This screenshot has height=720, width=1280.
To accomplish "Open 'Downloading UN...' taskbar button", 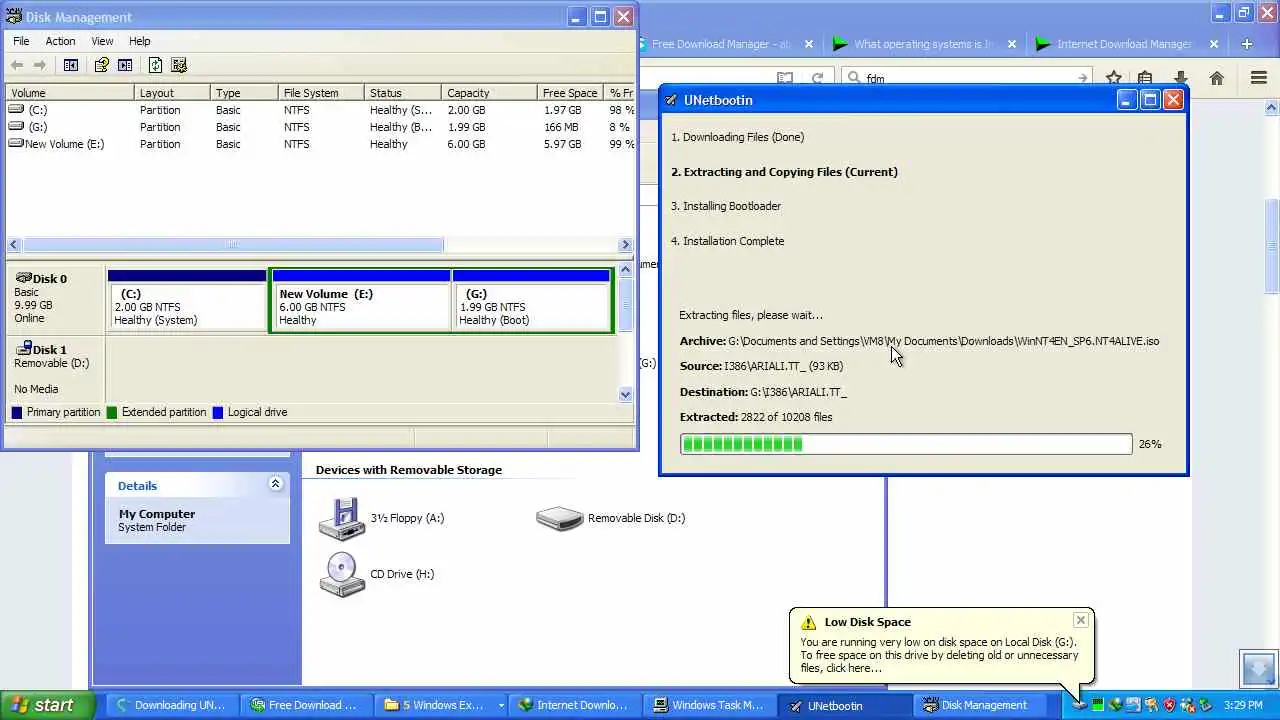I will pos(171,705).
